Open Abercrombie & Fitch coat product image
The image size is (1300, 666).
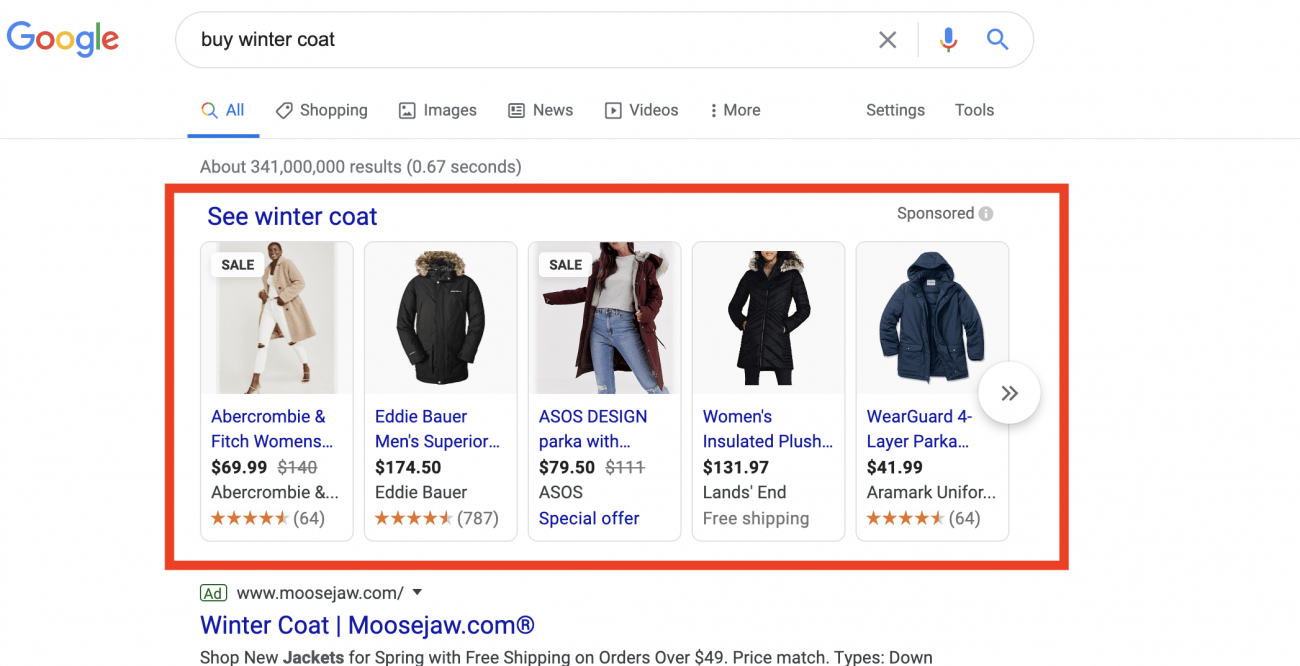coord(277,318)
